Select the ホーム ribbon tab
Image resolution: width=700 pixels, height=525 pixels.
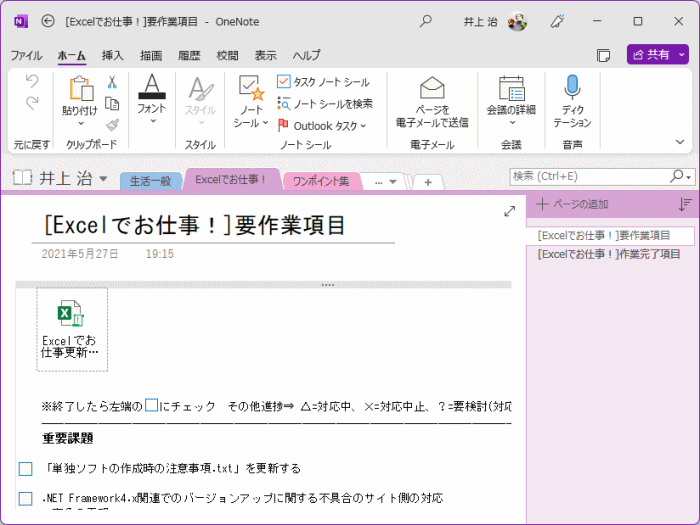click(71, 55)
